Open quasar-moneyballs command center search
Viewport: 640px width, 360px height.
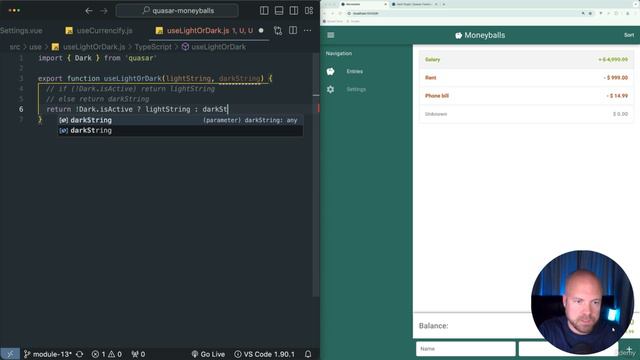(x=177, y=11)
